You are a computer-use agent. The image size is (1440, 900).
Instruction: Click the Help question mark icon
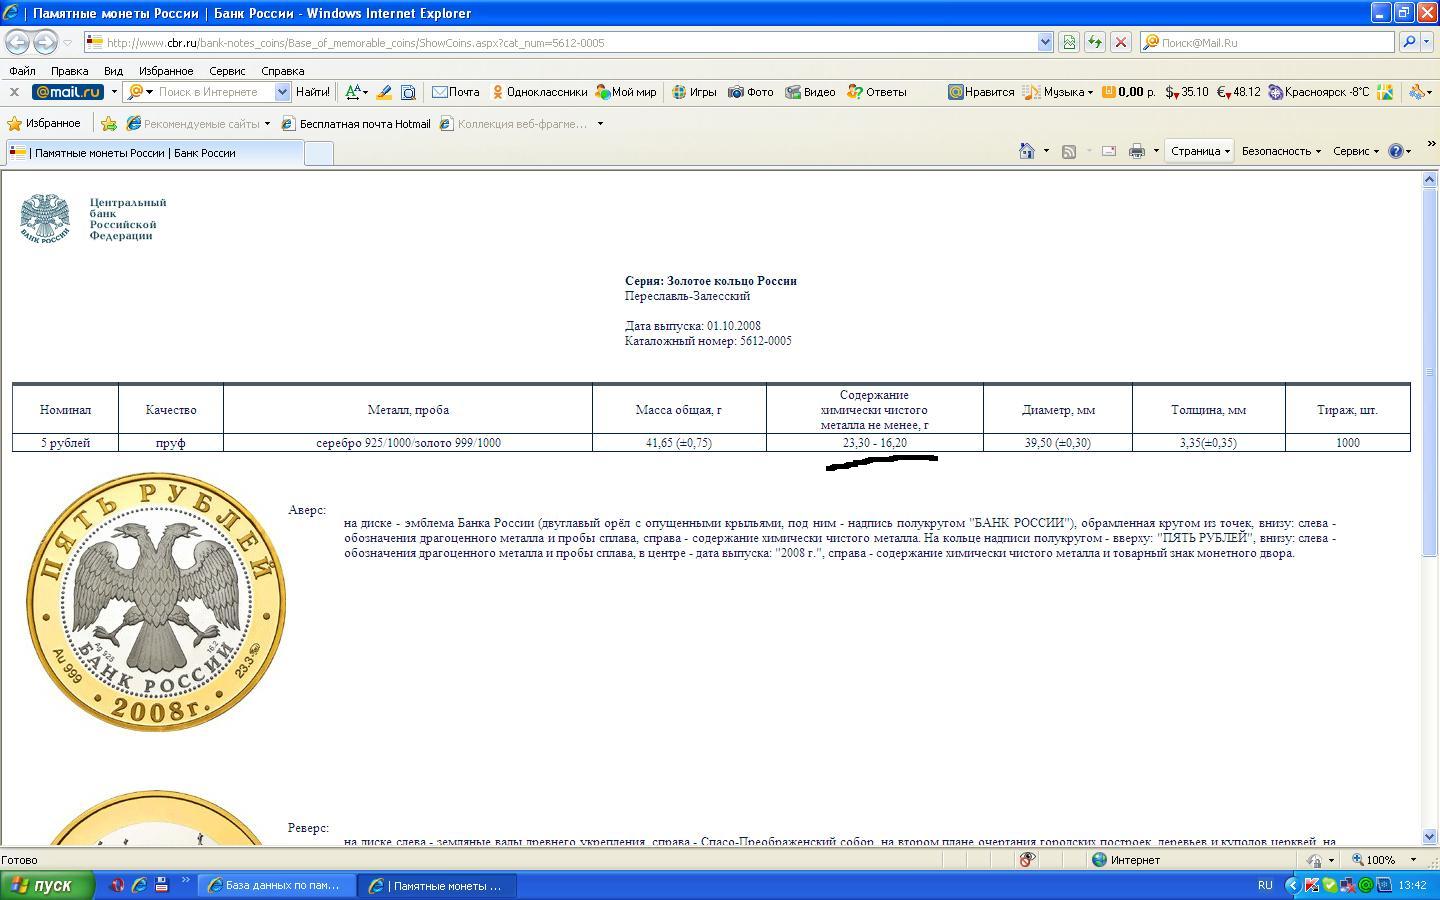pos(1396,151)
